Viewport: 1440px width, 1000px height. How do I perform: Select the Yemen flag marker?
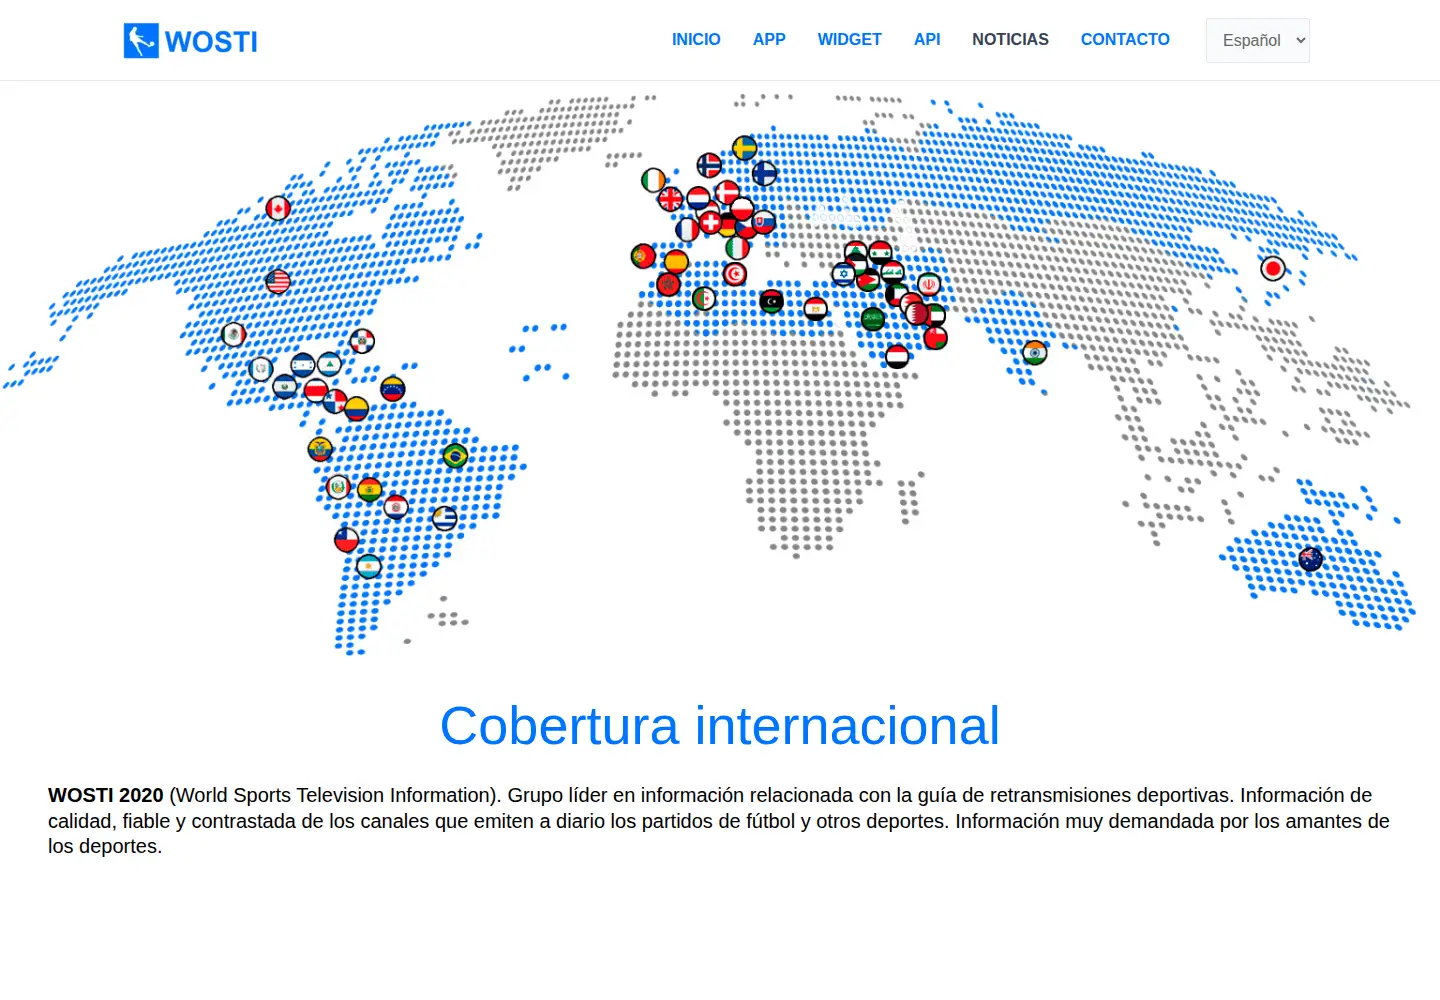897,356
